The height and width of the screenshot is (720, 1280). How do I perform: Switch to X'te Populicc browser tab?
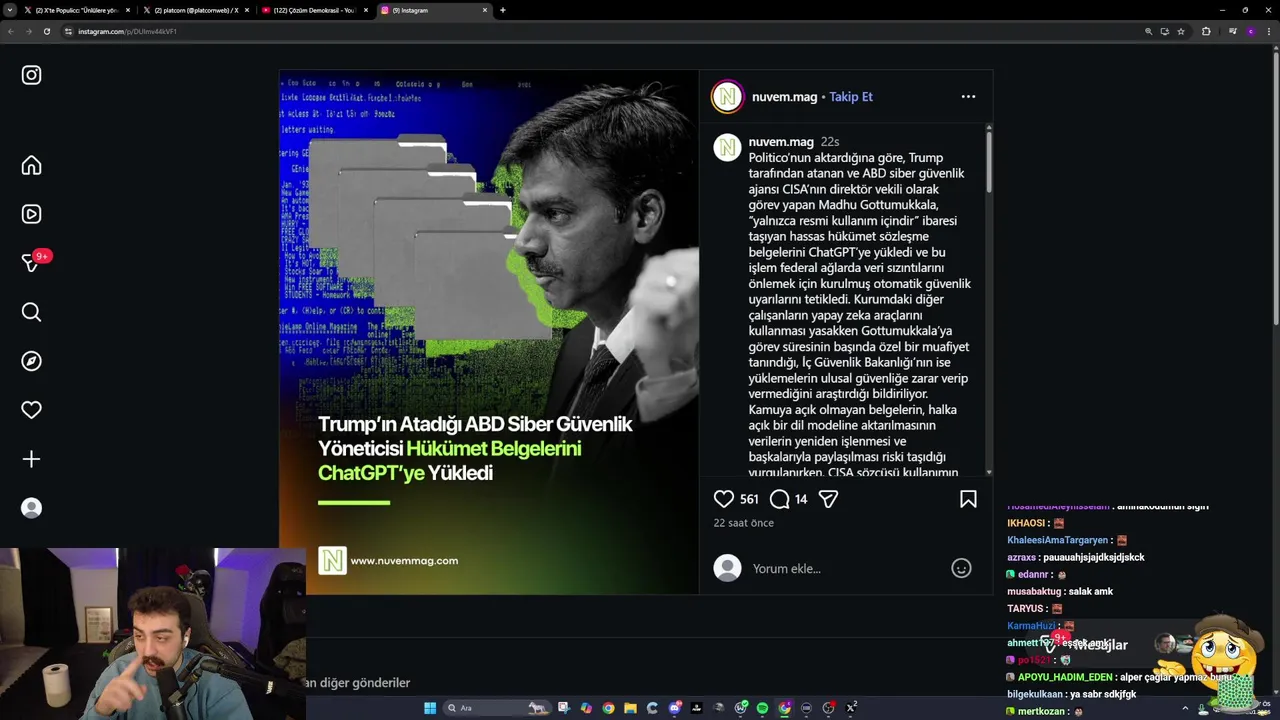pos(77,10)
